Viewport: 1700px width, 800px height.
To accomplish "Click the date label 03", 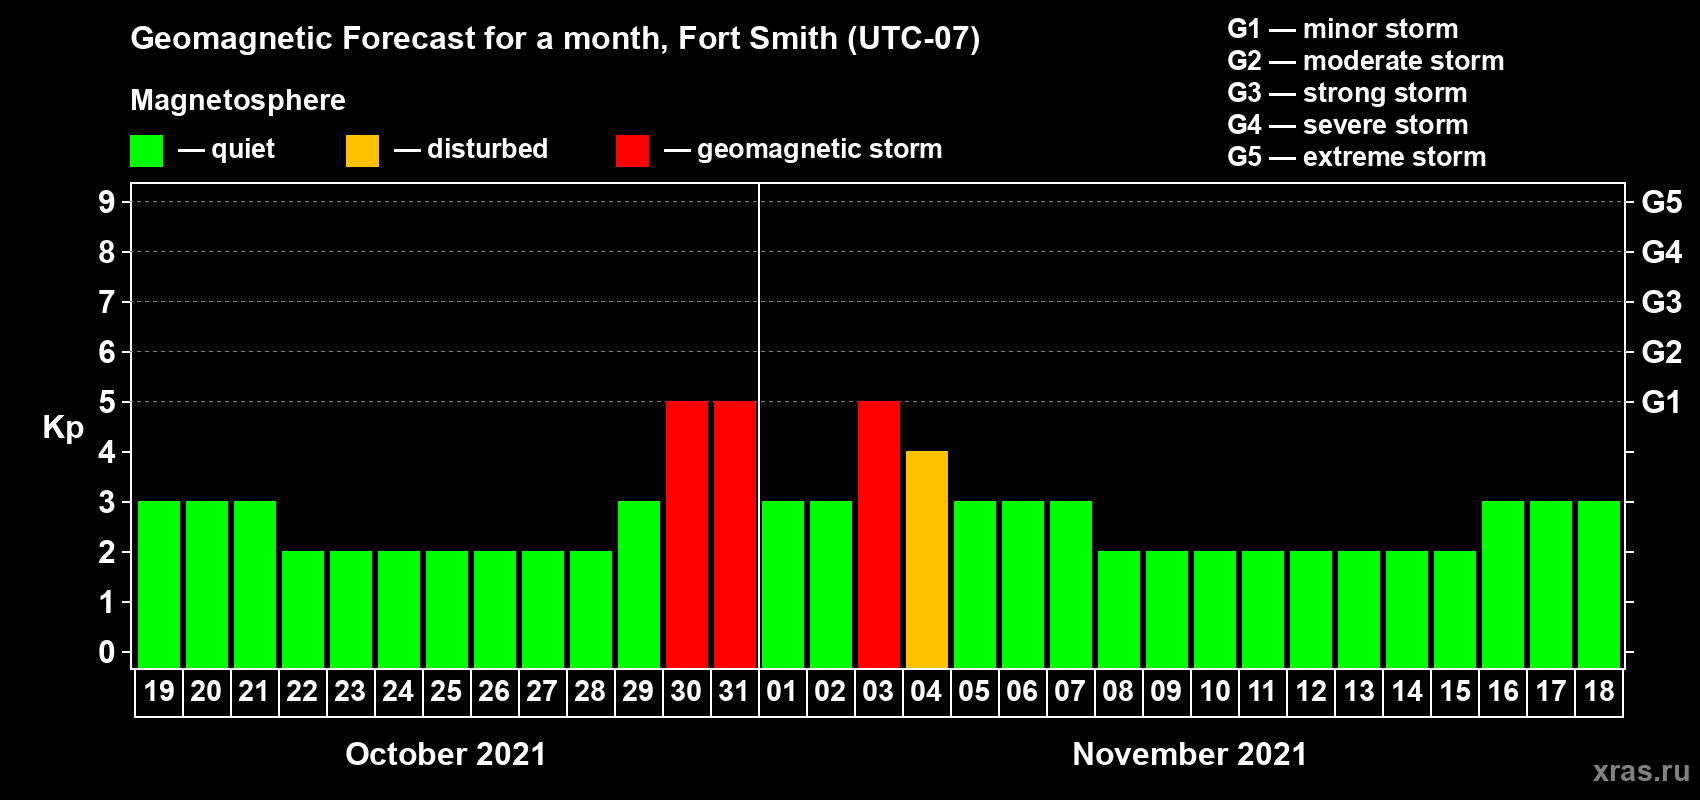I will pos(878,691).
